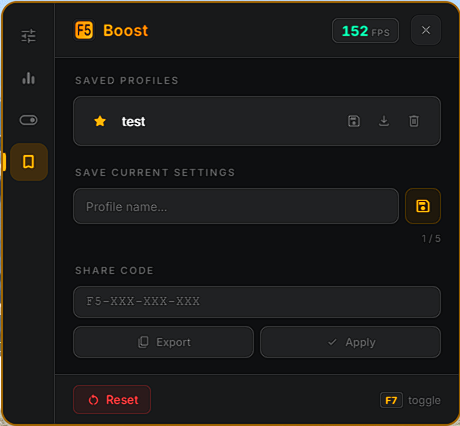The height and width of the screenshot is (426, 460).
Task: Click the Export button
Action: 163,342
